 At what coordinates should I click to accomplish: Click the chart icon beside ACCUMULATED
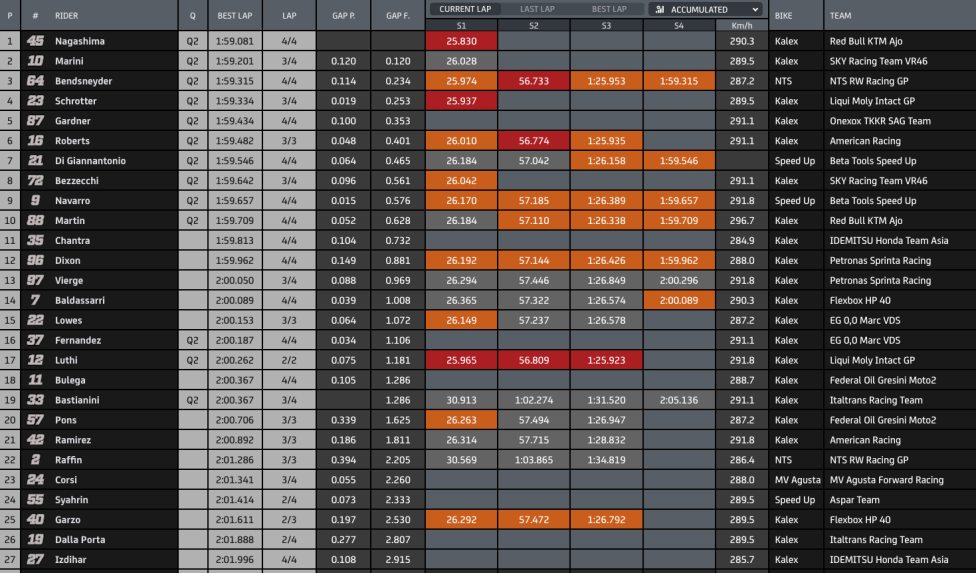coord(660,9)
